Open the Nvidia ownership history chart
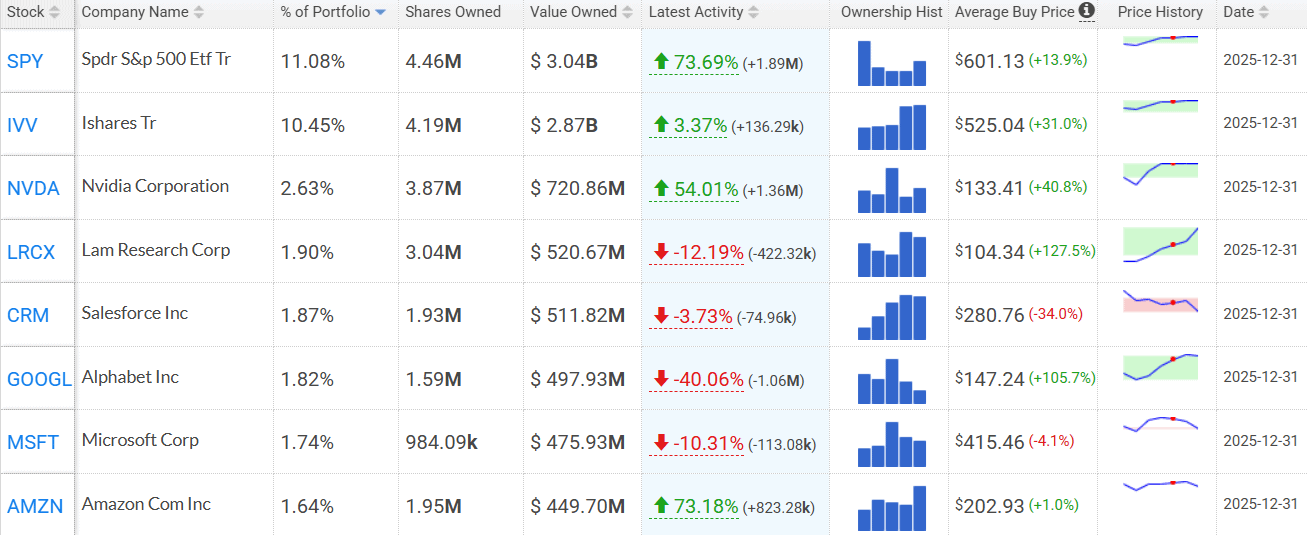Viewport: 1307px width, 535px height. [x=892, y=189]
